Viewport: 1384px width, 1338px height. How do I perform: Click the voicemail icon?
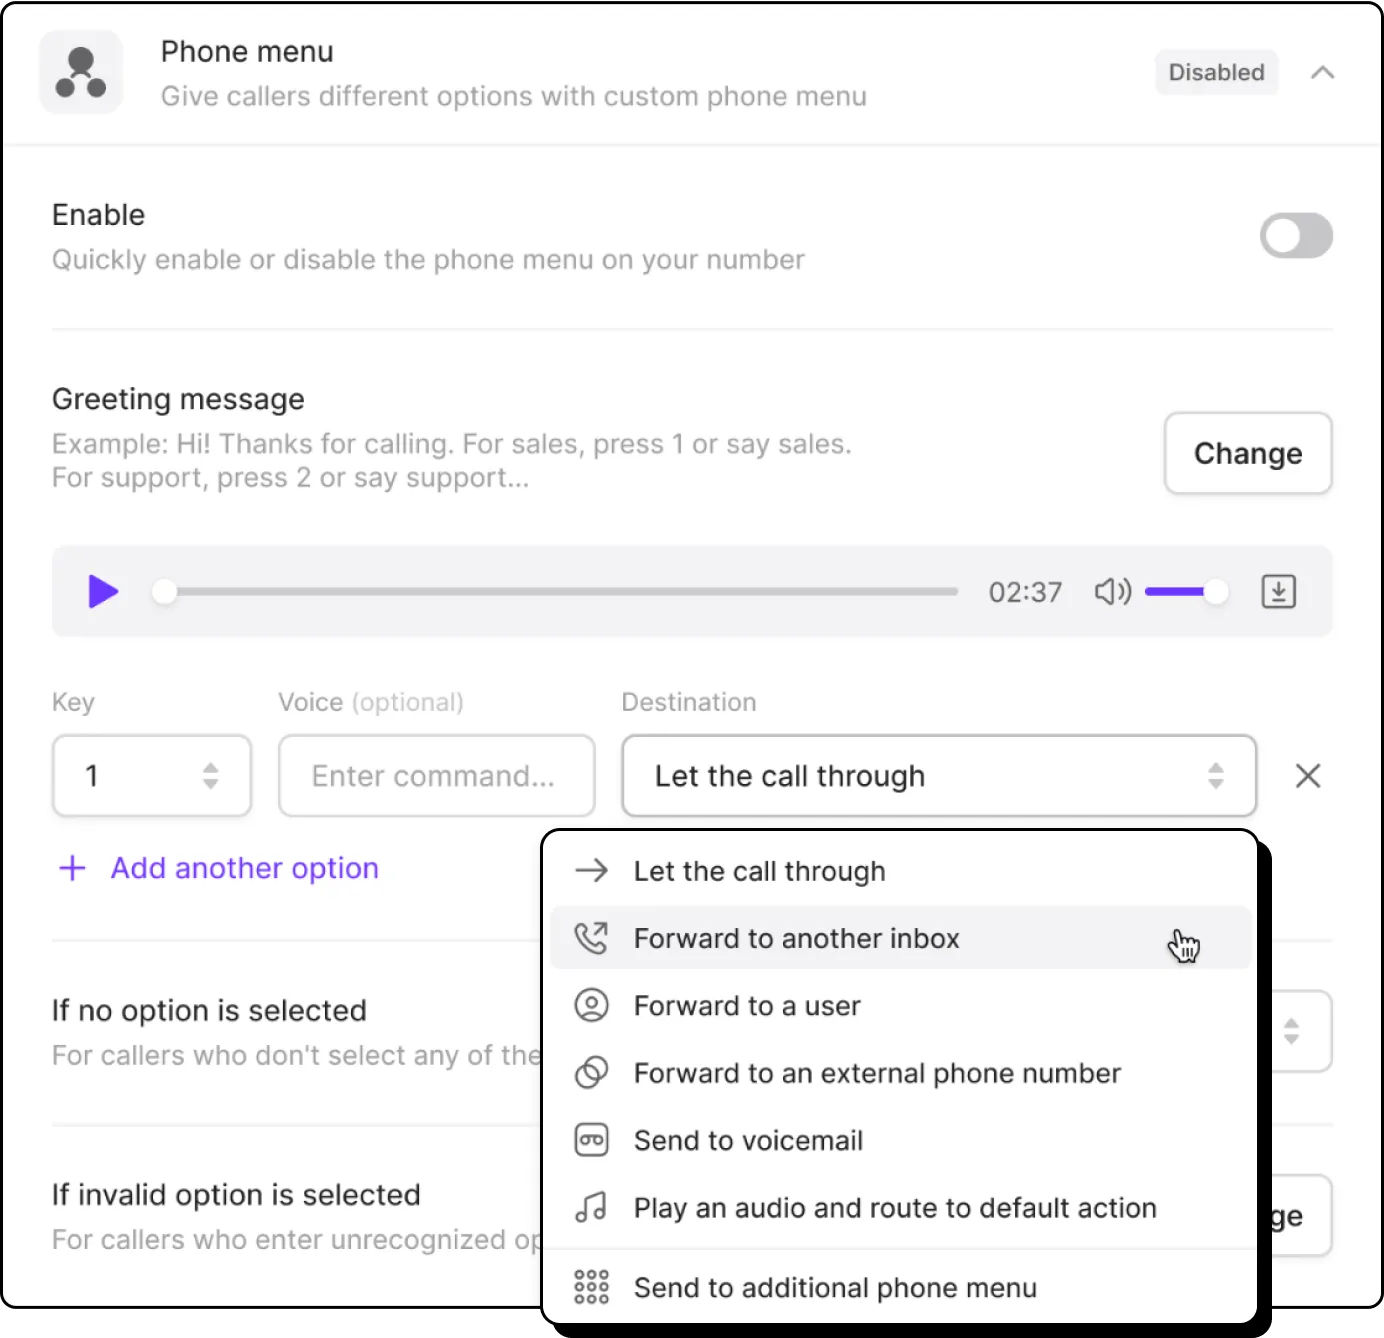(591, 1140)
